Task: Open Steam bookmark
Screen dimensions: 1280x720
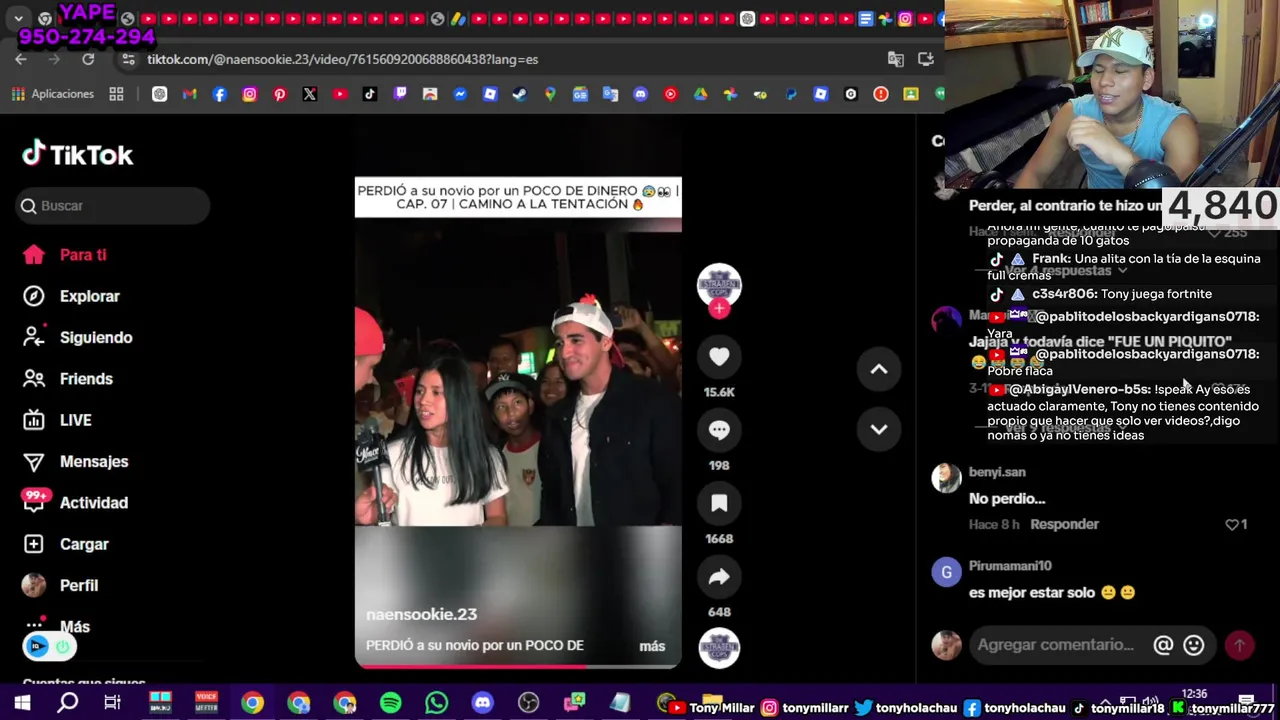Action: [x=519, y=94]
